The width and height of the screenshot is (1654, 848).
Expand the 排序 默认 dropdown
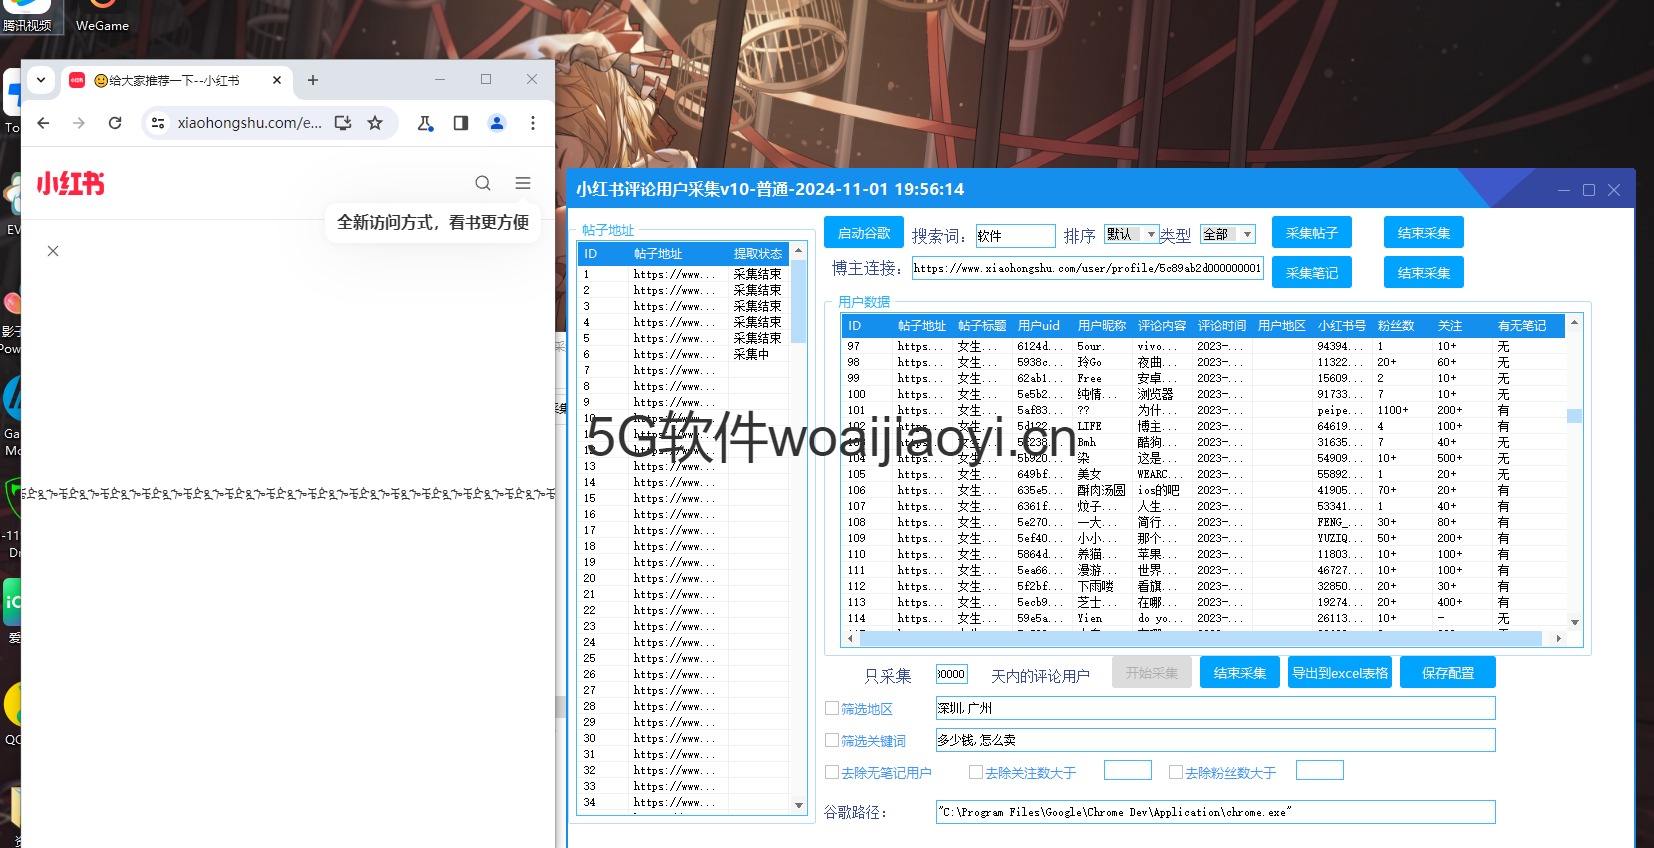(1131, 234)
